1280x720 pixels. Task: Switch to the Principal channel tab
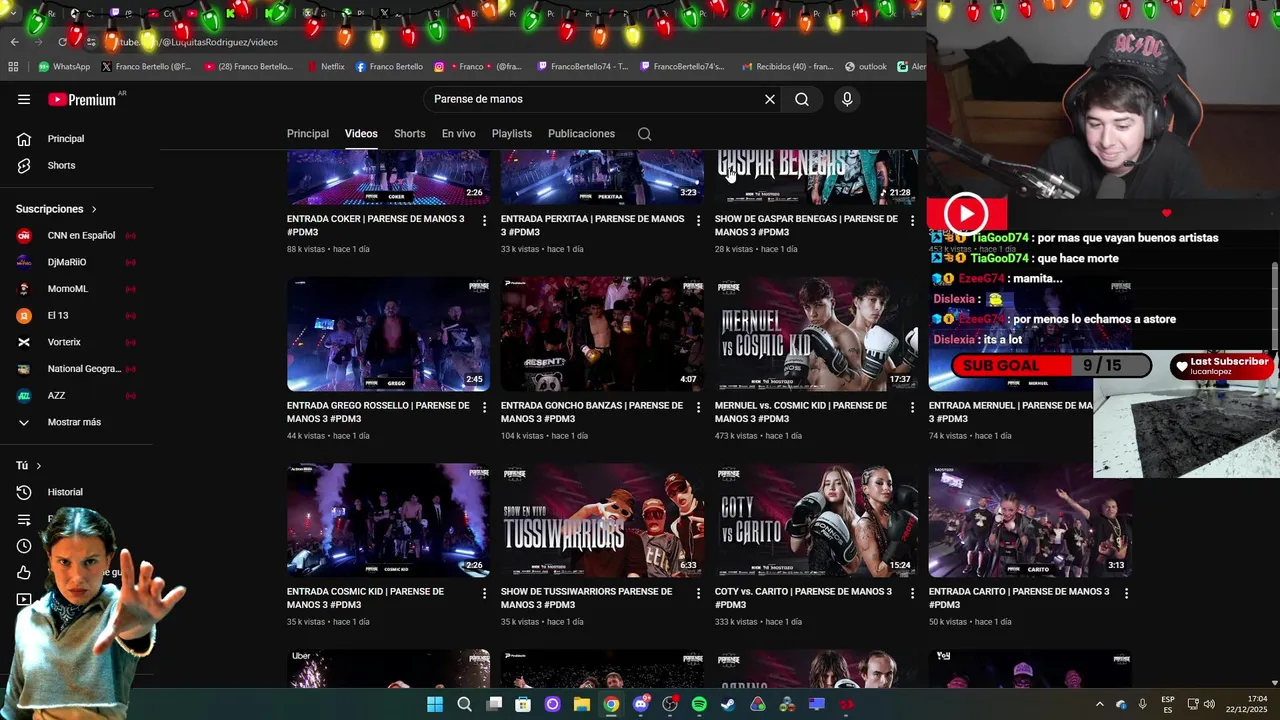click(308, 134)
